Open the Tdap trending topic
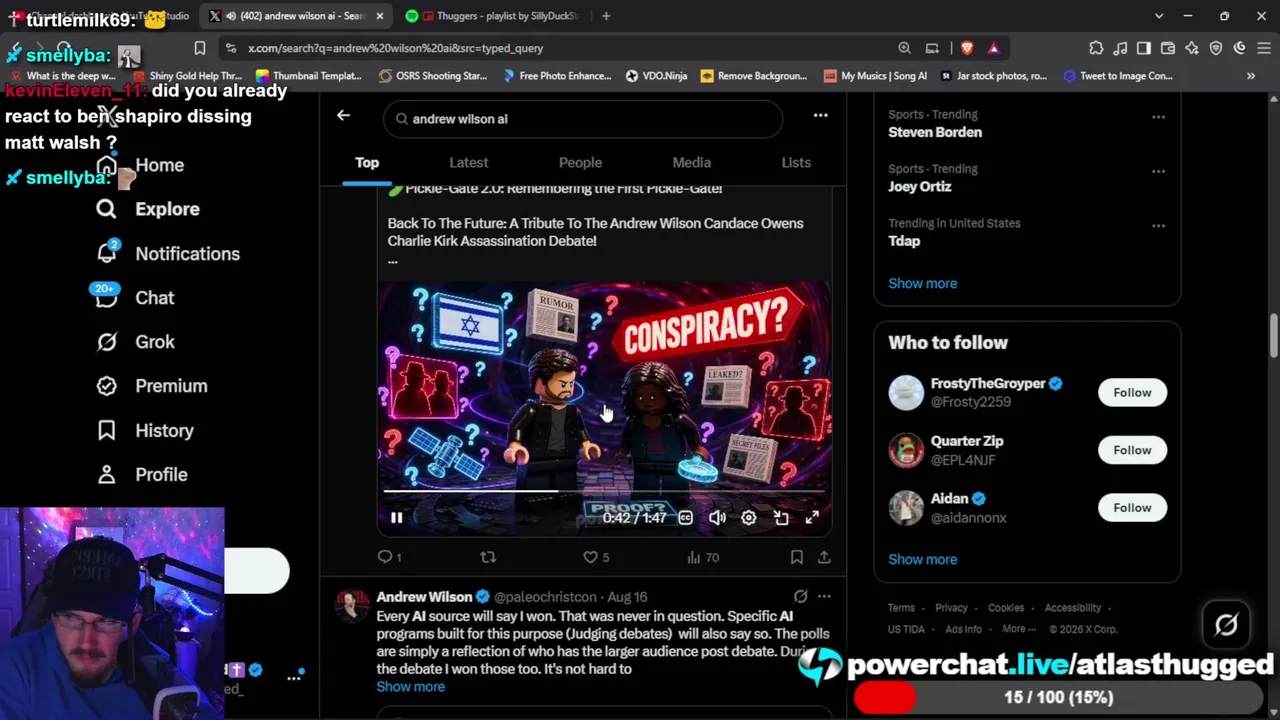The image size is (1280, 720). [x=904, y=241]
